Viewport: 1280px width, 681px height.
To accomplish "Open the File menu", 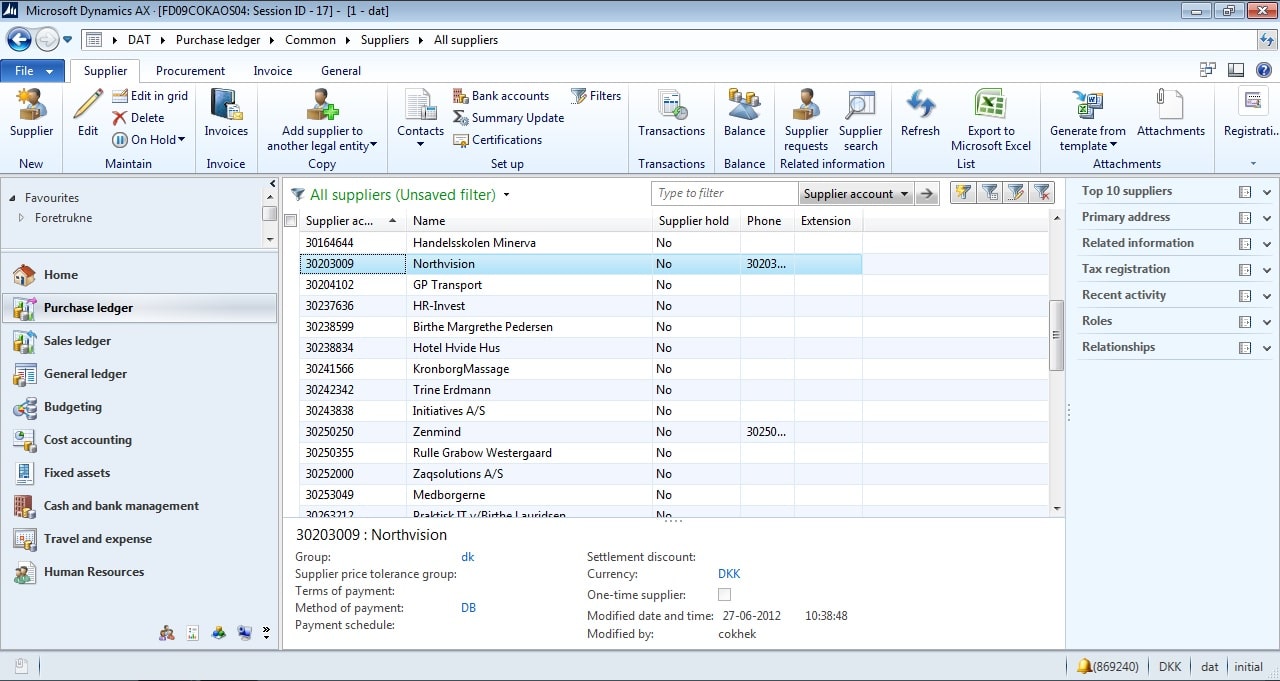I will coord(33,71).
